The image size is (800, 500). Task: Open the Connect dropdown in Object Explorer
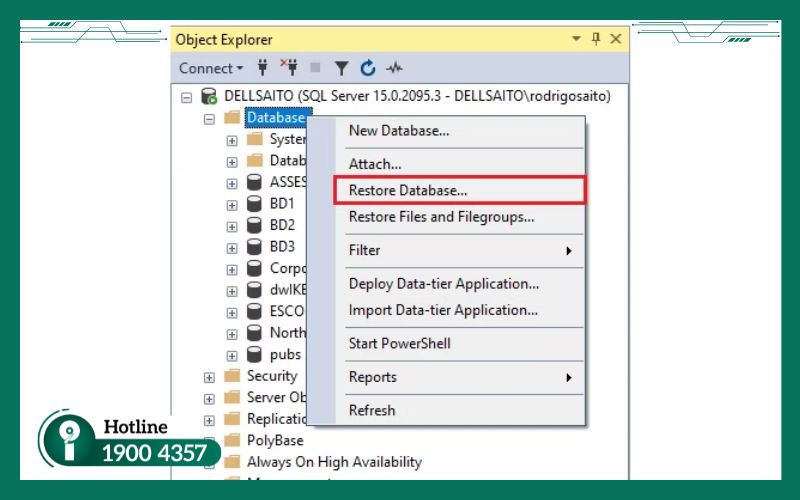211,68
